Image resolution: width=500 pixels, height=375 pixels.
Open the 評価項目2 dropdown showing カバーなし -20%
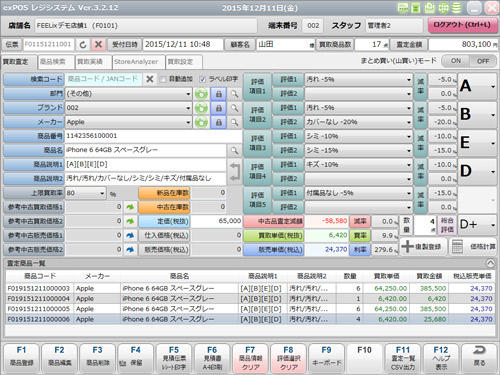tap(359, 122)
